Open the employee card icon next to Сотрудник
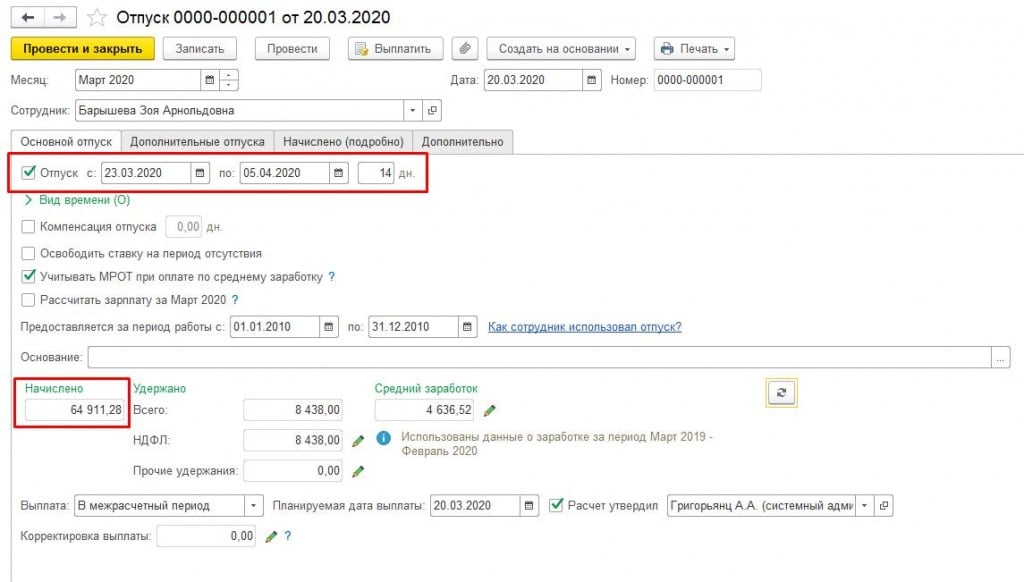This screenshot has width=1024, height=582. coord(432,110)
